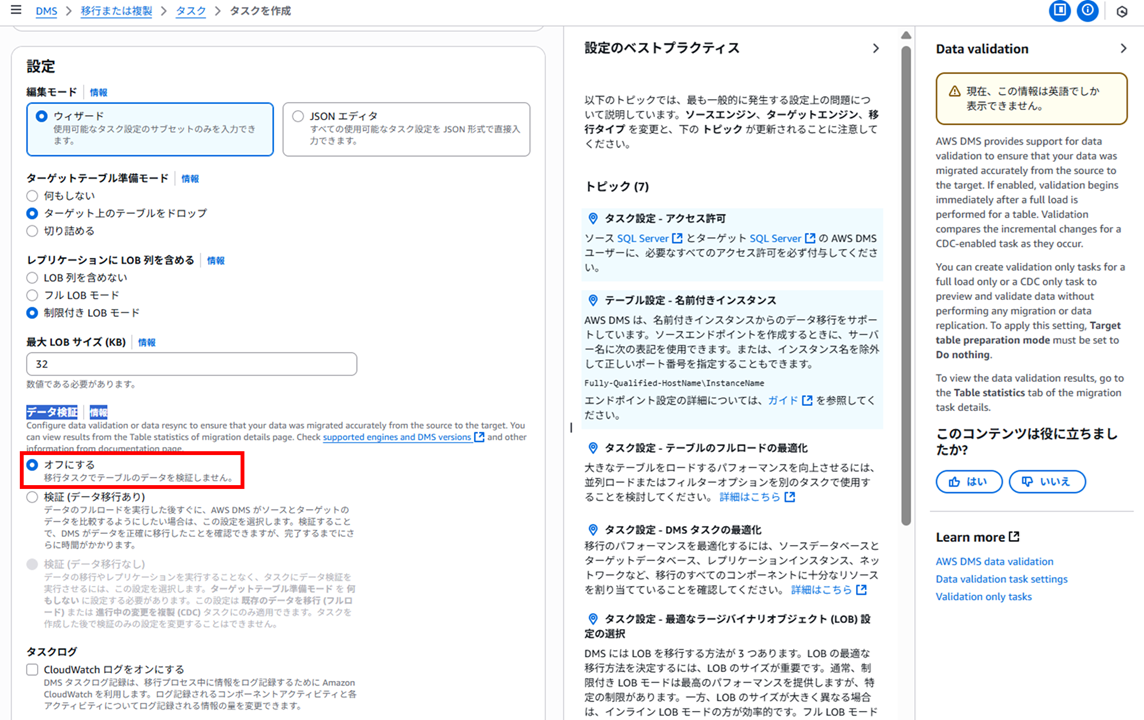Click Fully-Qualified-HostName\InstanceName code text
The image size is (1144, 720).
click(x=674, y=383)
